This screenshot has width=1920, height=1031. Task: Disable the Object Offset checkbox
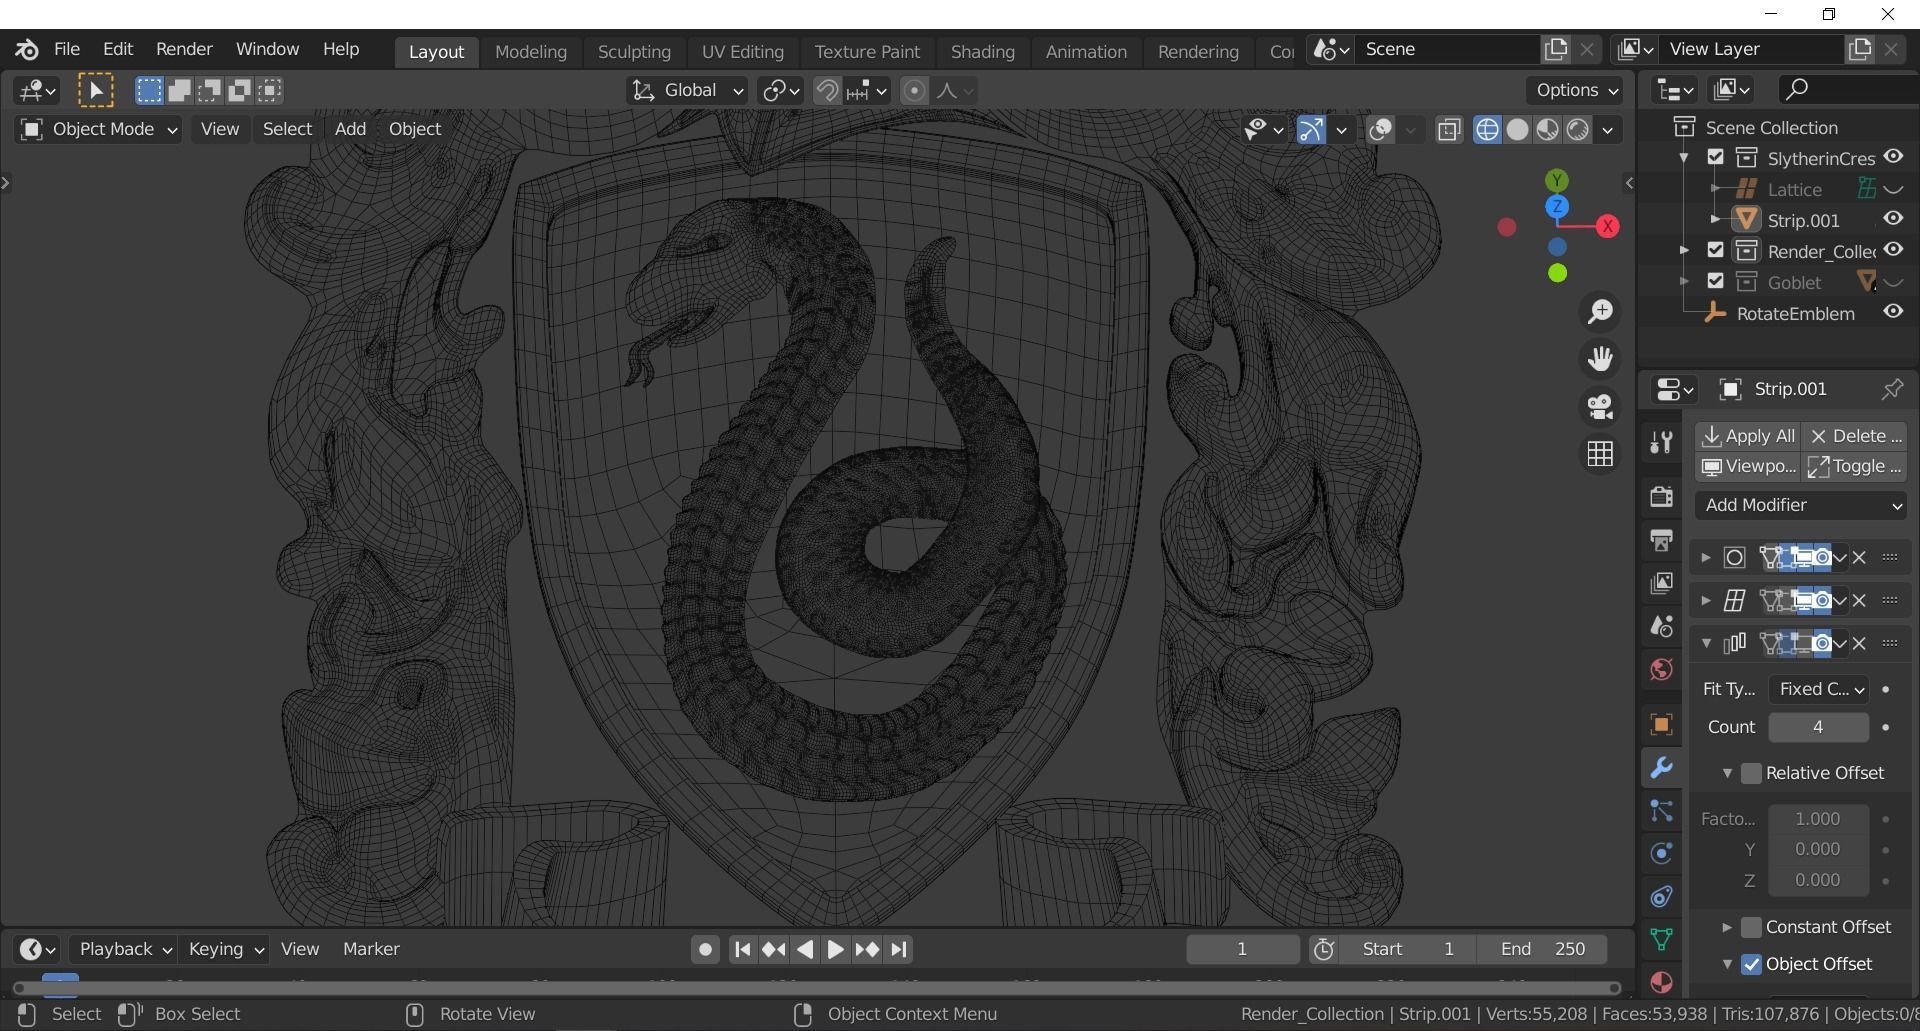click(1751, 964)
